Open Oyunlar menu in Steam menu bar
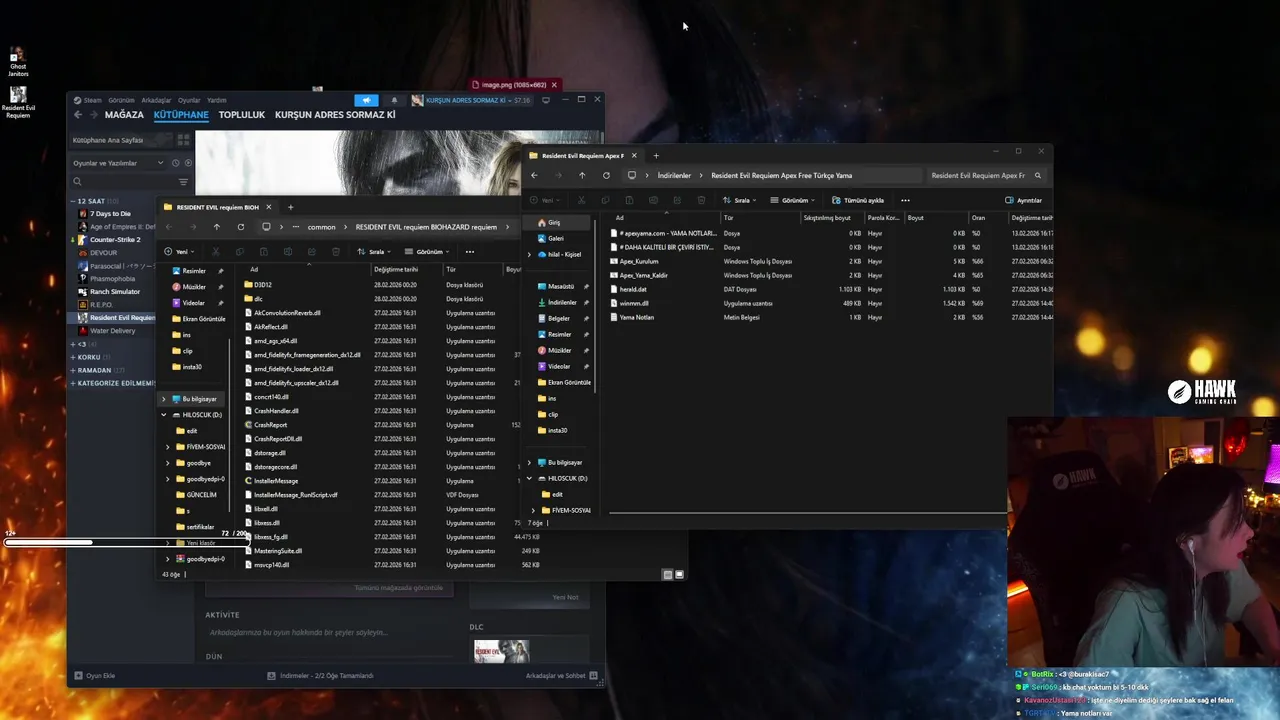The height and width of the screenshot is (720, 1280). pyautogui.click(x=189, y=100)
